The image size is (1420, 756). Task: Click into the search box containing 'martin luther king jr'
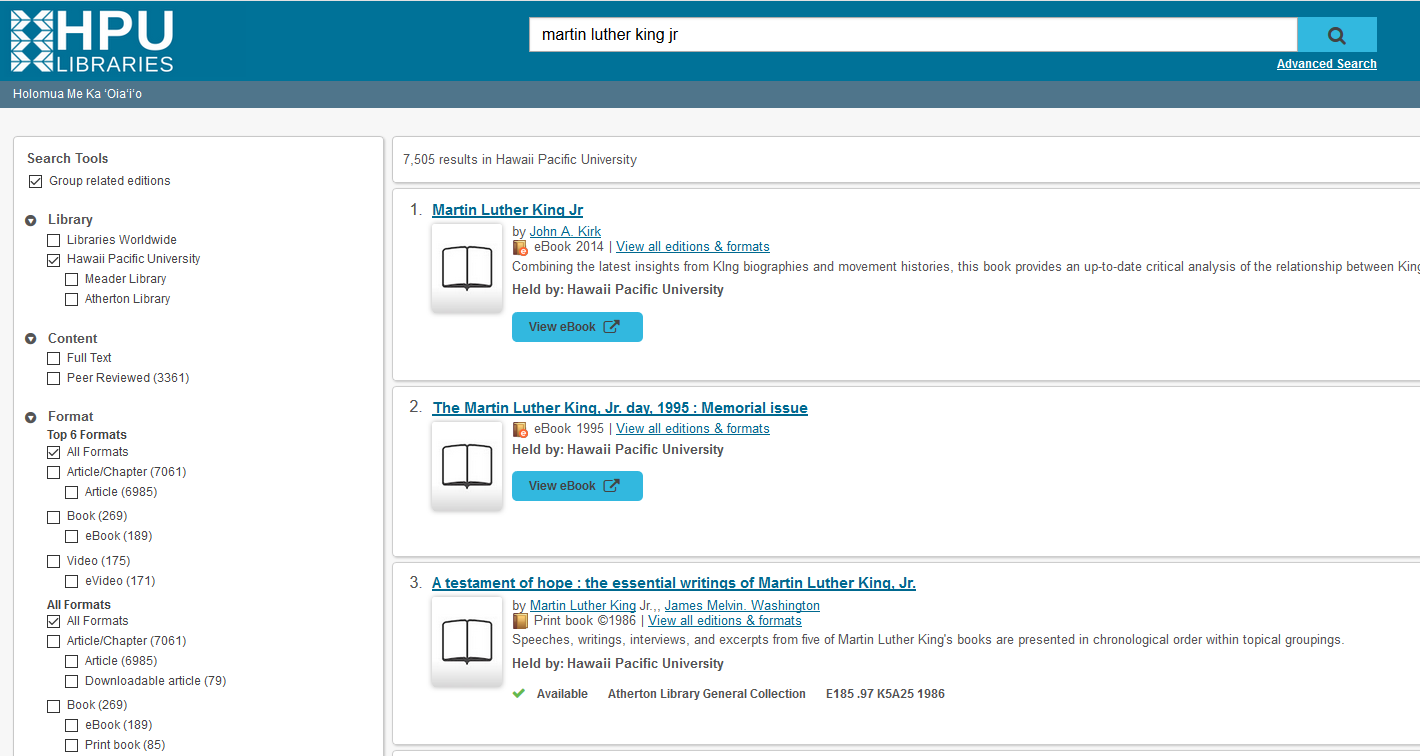point(913,35)
